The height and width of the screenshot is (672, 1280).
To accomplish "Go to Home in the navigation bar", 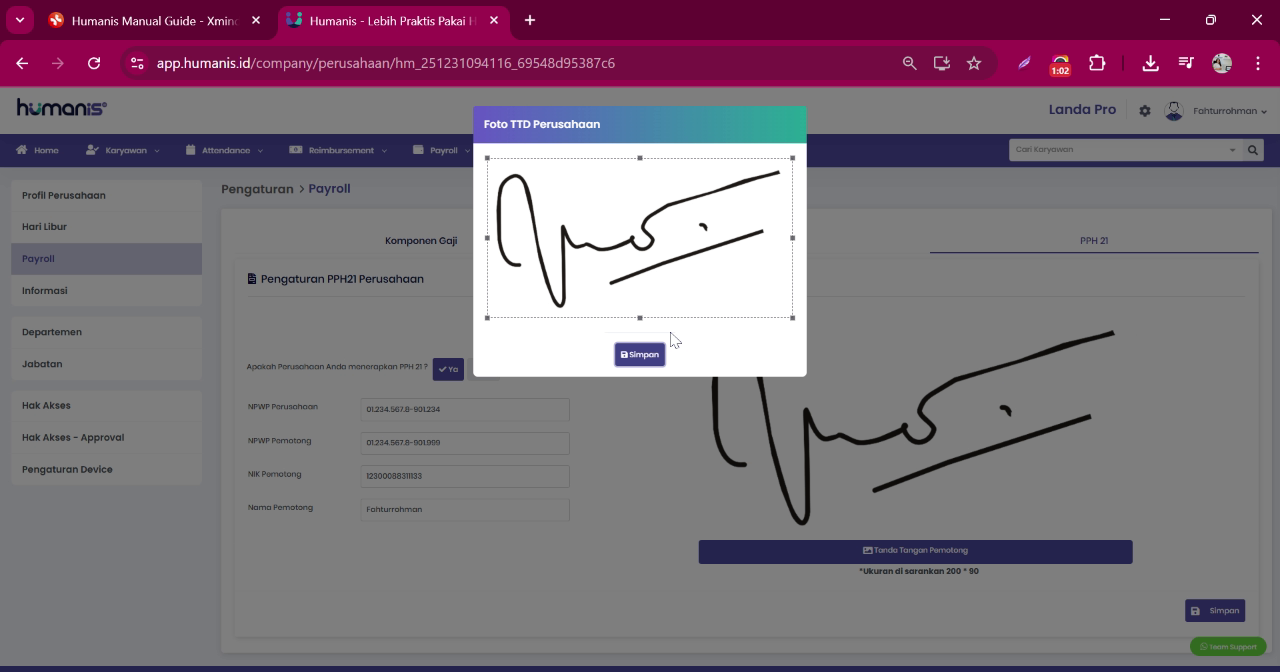I will click(37, 150).
